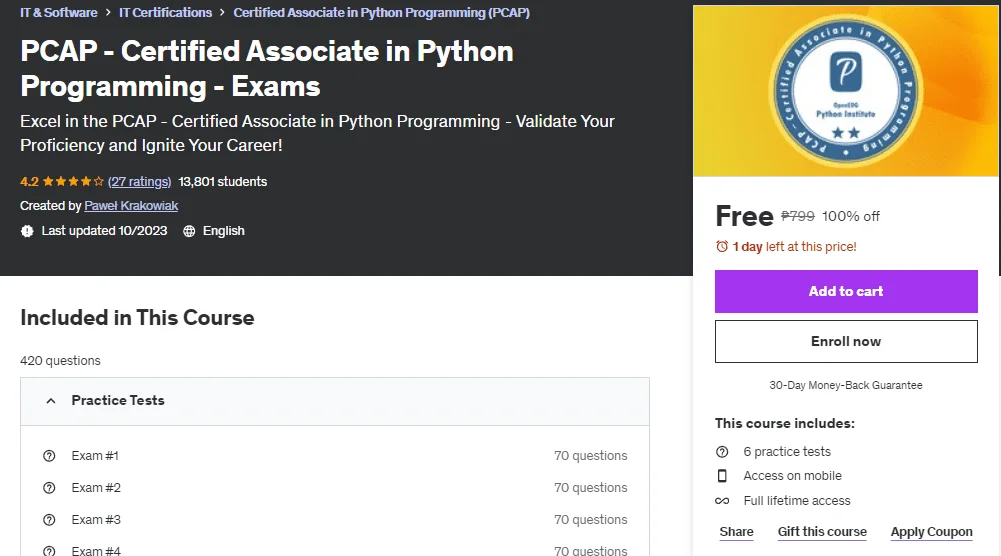Screen dimensions: 1001x556
Task: Click the 6 practice tests text
Action: coord(787,452)
